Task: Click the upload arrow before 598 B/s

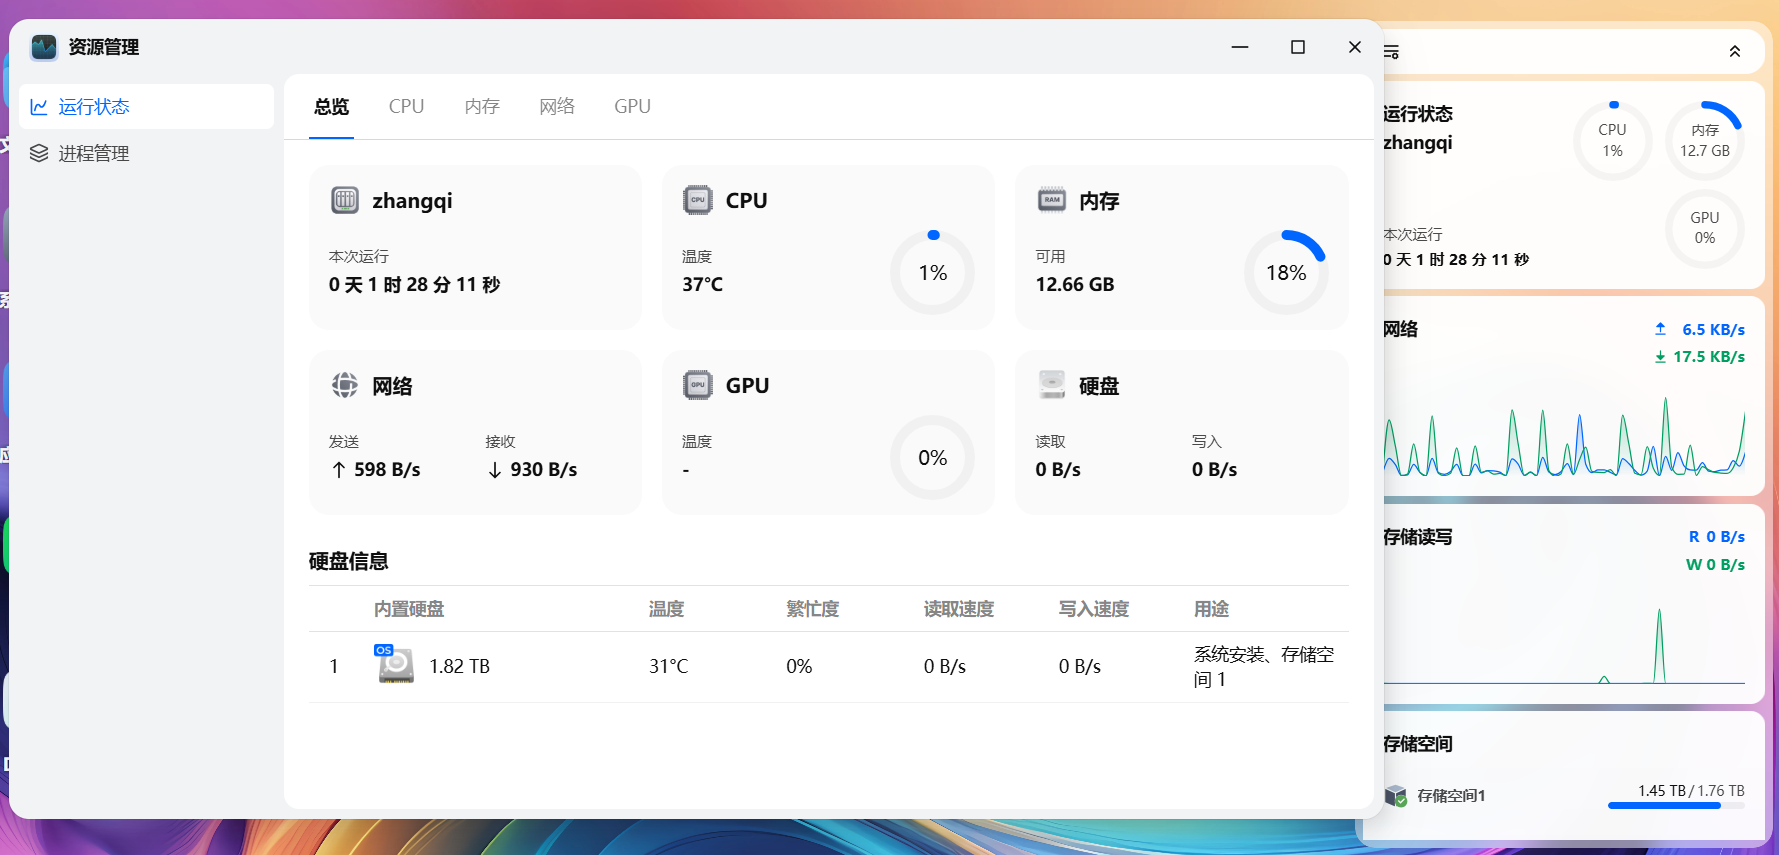Action: (339, 470)
